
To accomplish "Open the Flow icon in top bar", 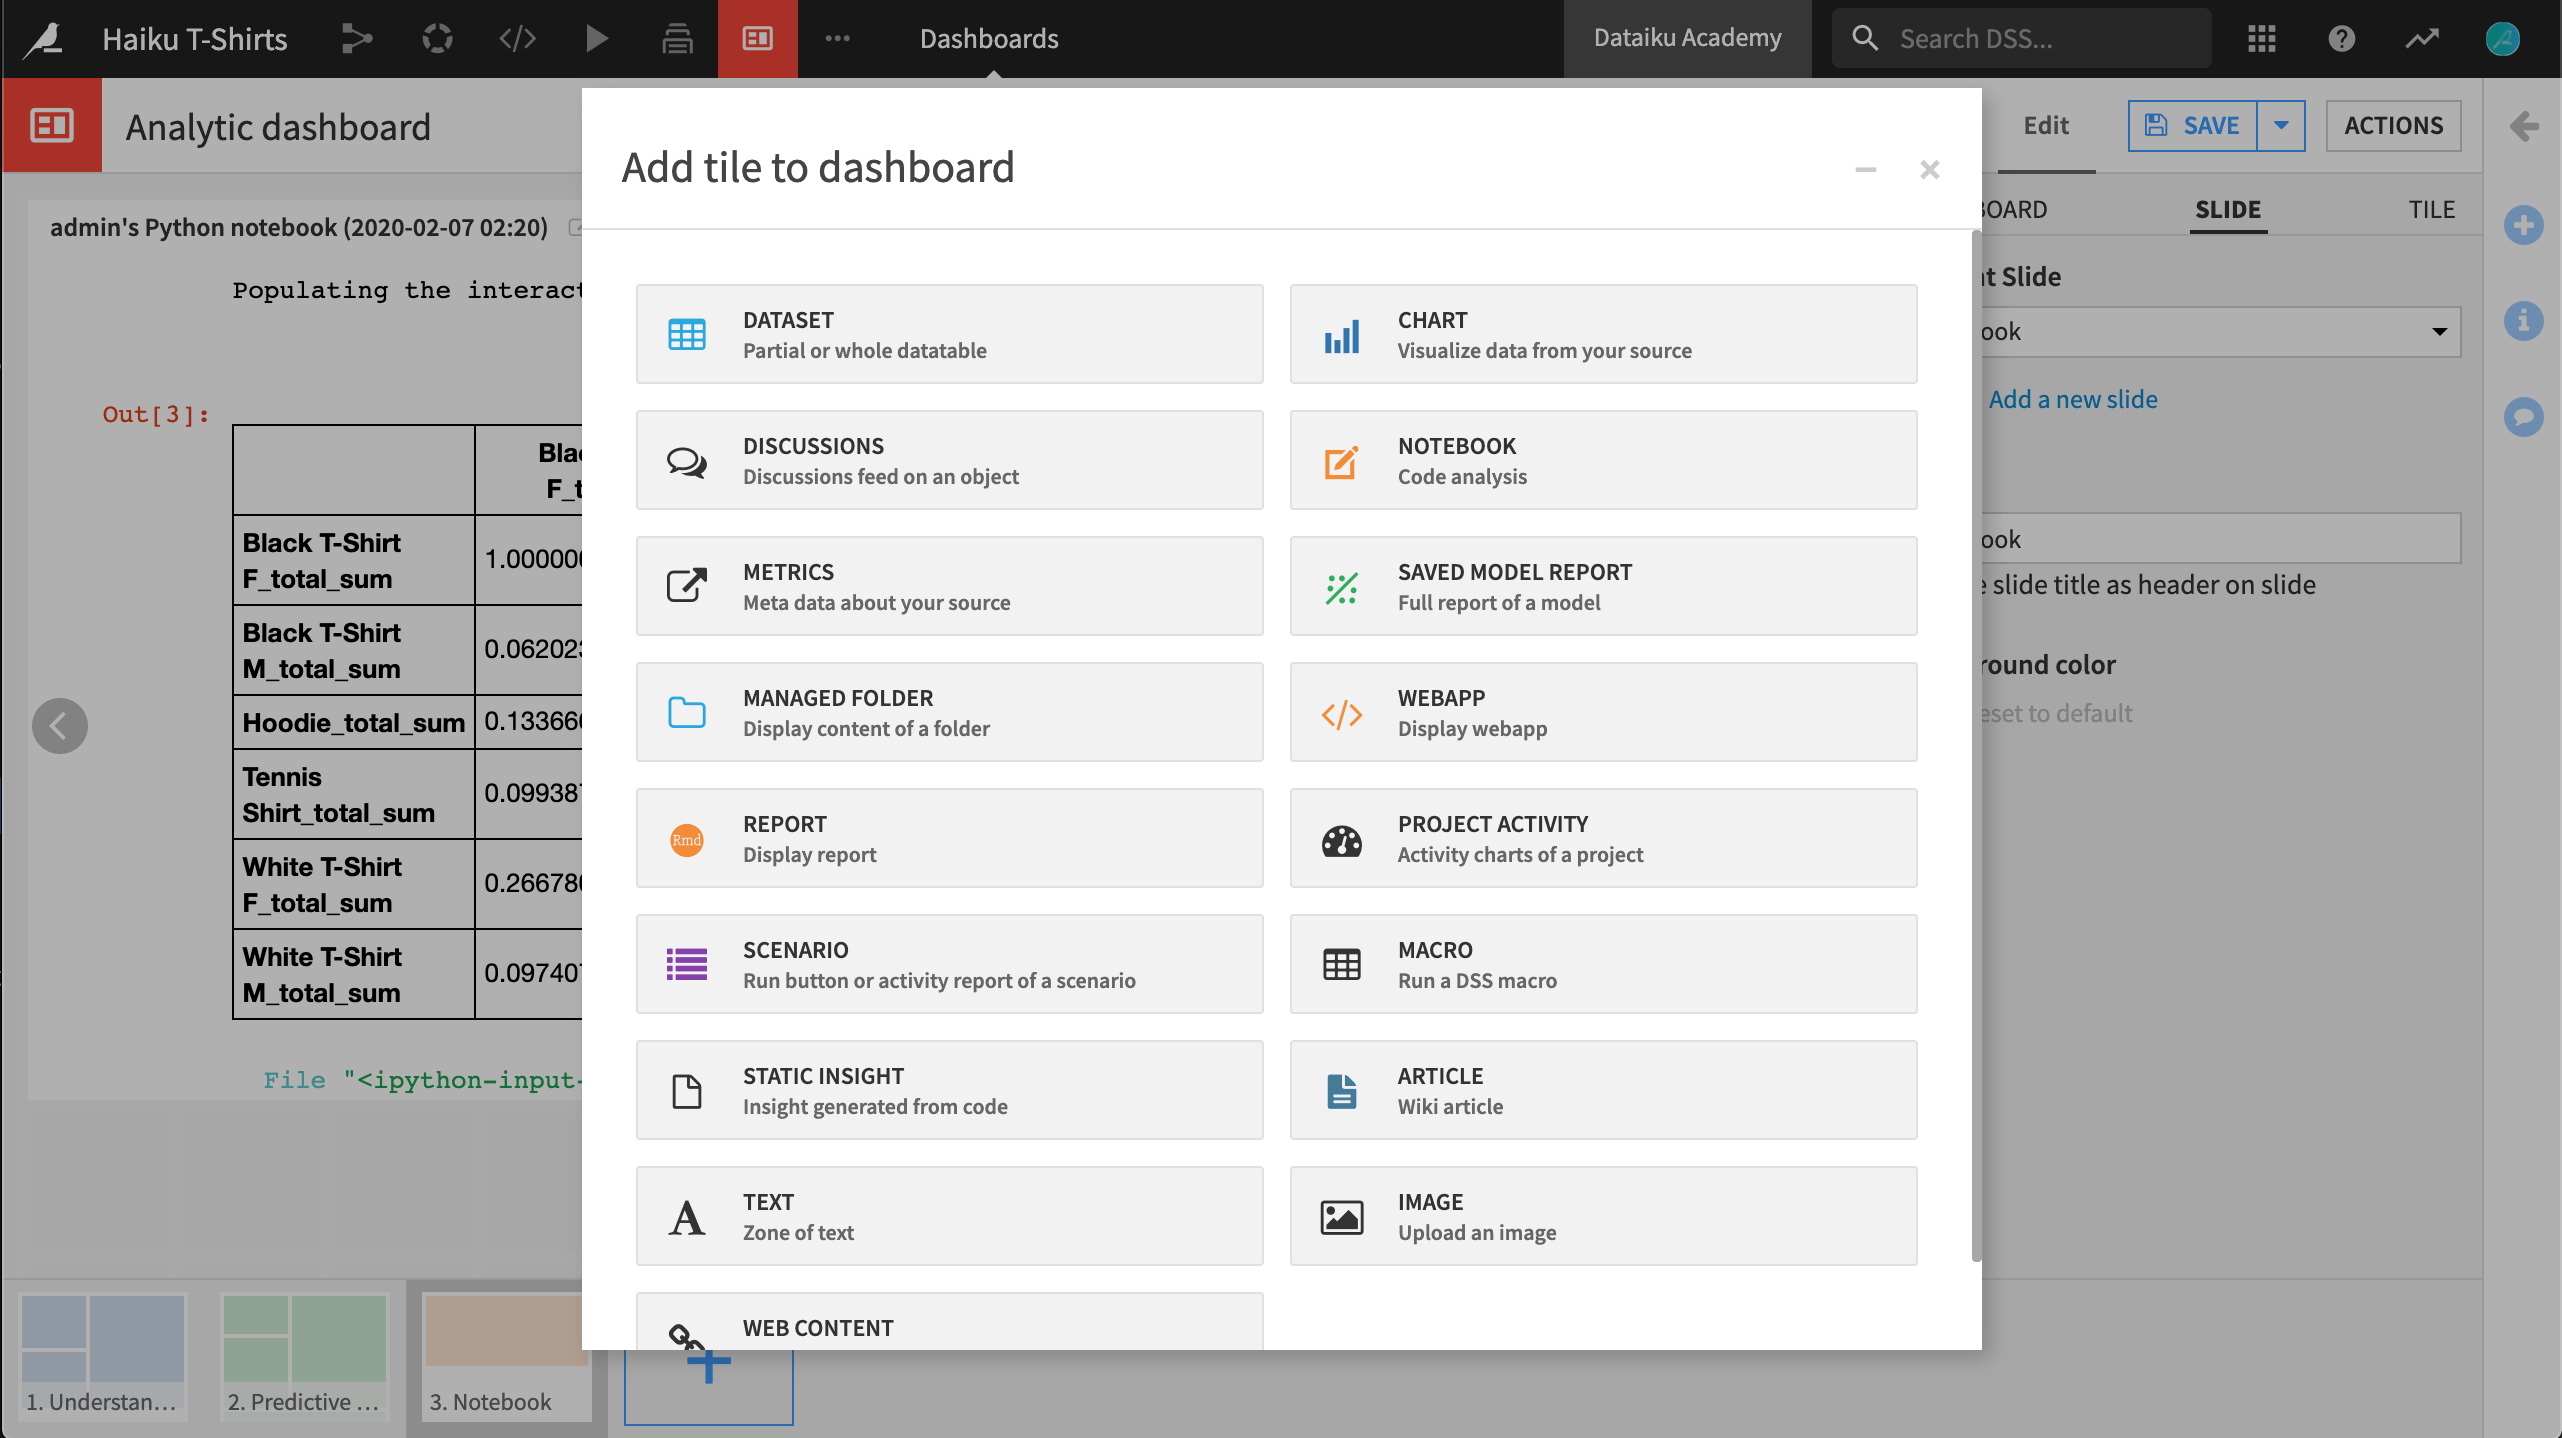I will (x=356, y=39).
